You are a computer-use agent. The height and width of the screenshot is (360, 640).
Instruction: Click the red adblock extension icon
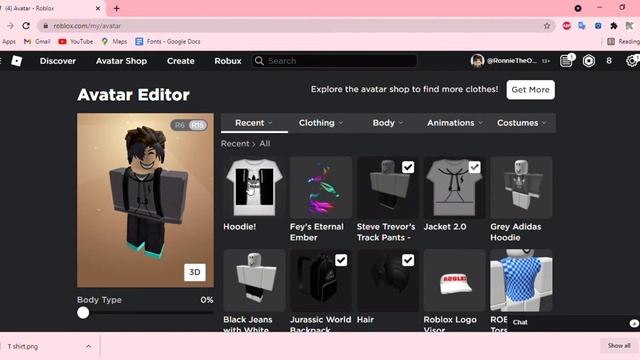(x=567, y=26)
